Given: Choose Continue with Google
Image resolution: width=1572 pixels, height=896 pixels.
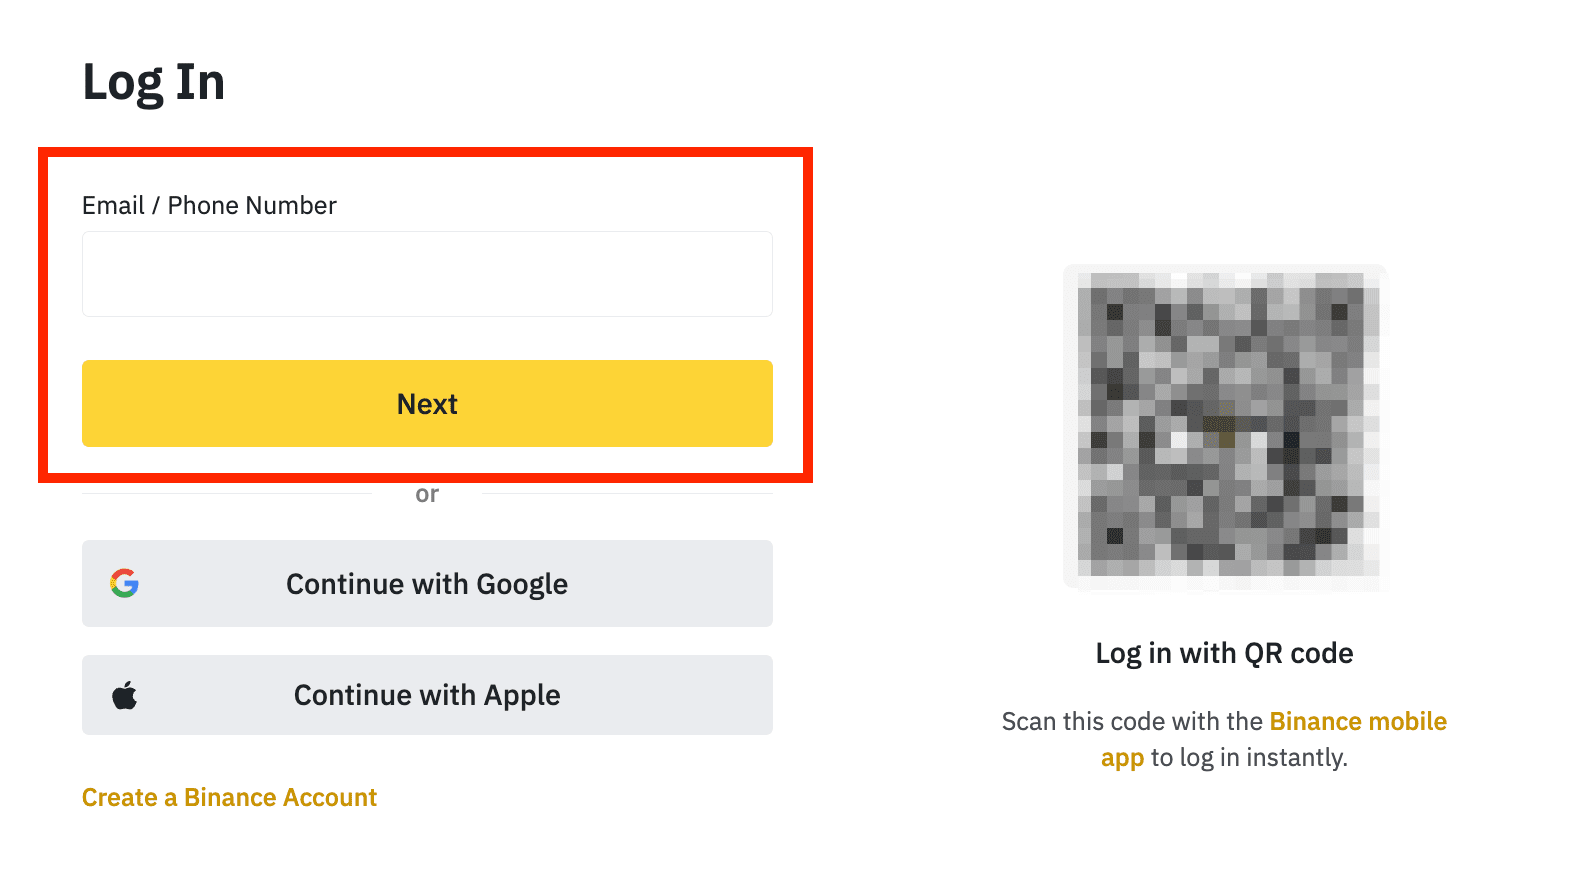Looking at the screenshot, I should tap(427, 584).
